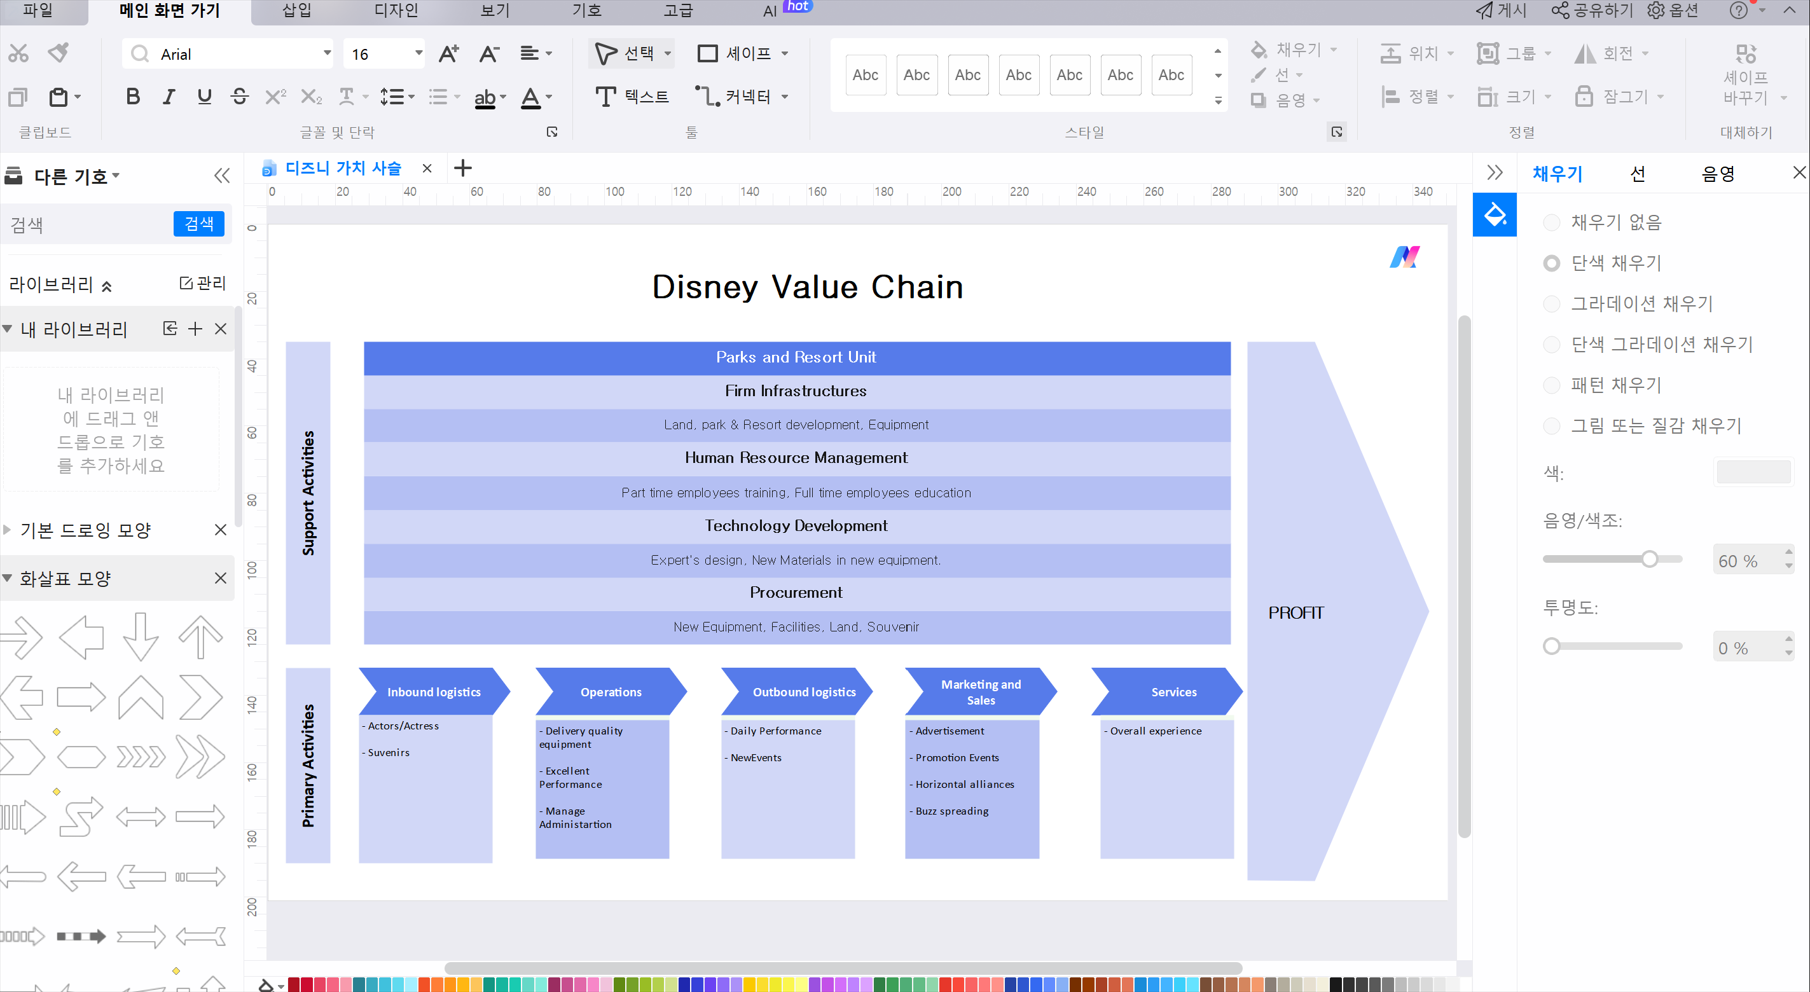
Task: Increase font size with the A-up icon
Action: [449, 54]
